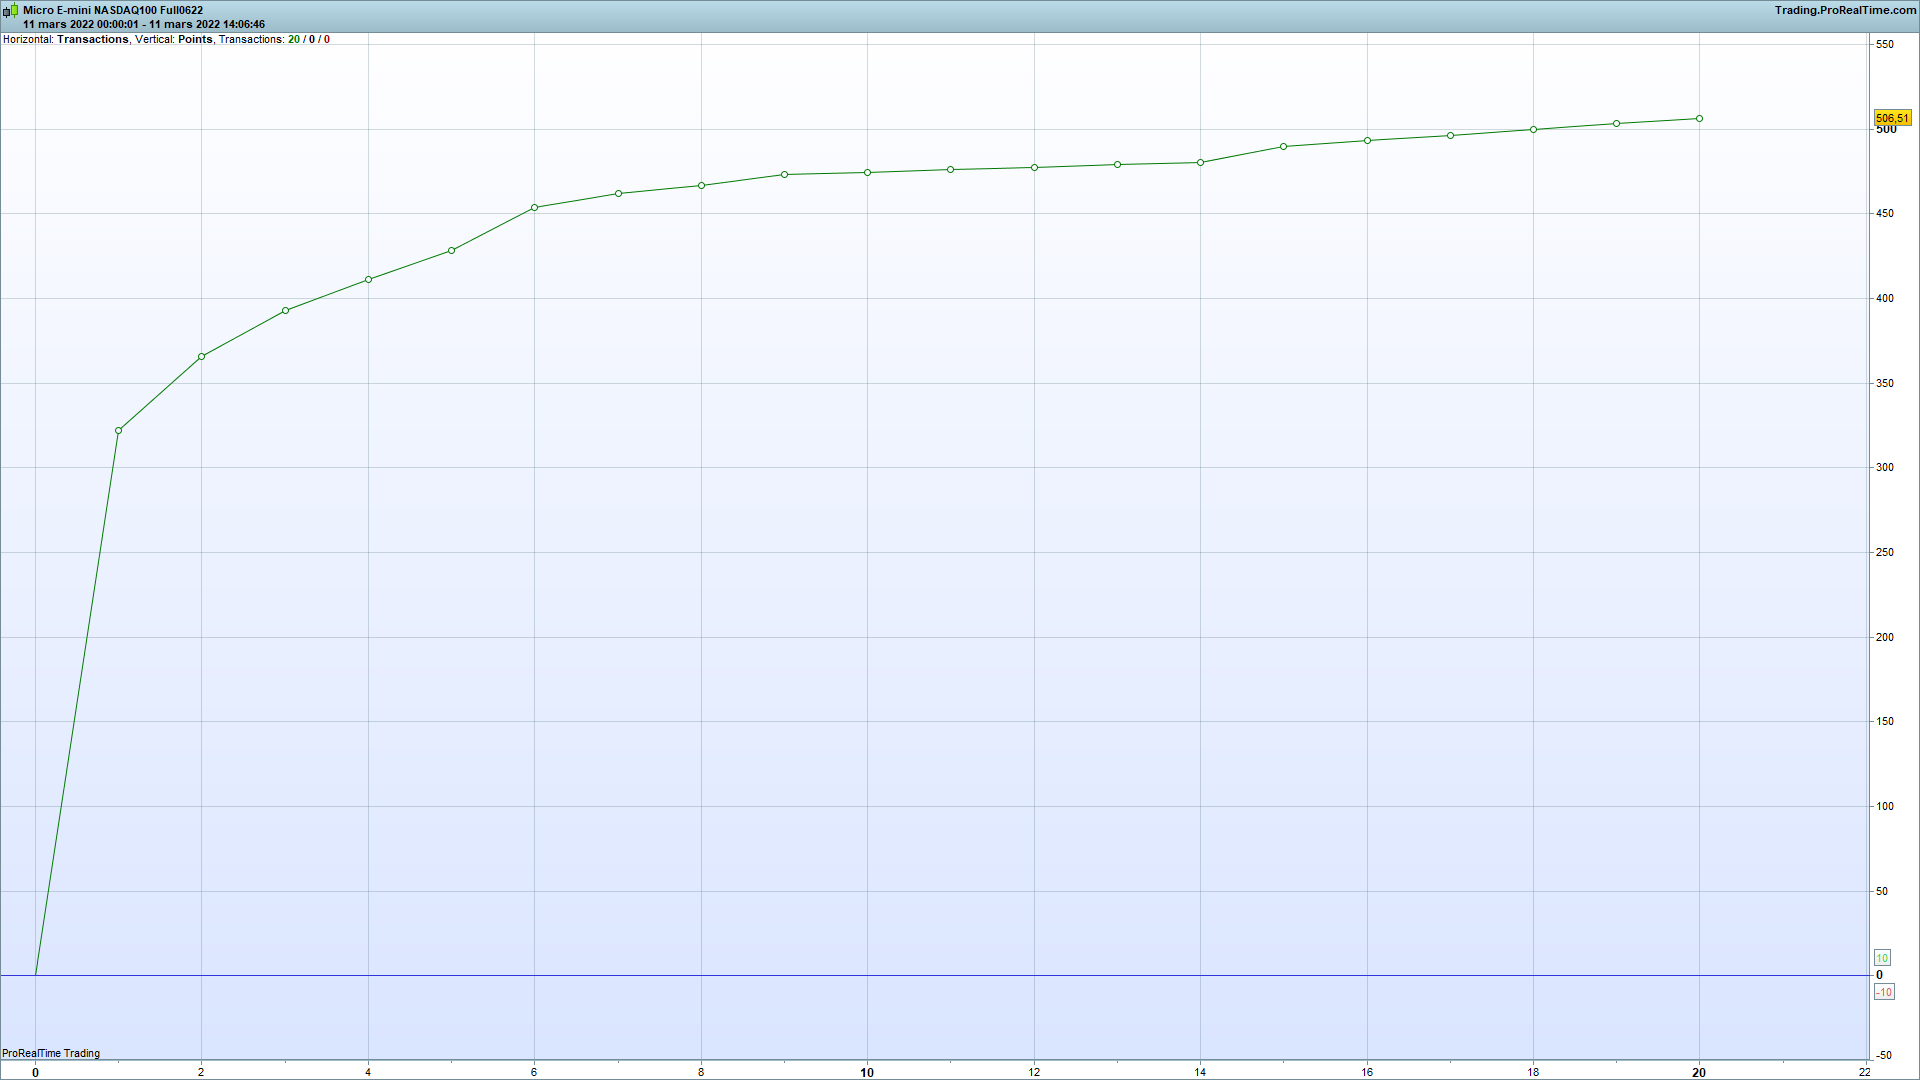The height and width of the screenshot is (1080, 1920).
Task: Click the green 10 button on the price axis
Action: coord(1882,958)
